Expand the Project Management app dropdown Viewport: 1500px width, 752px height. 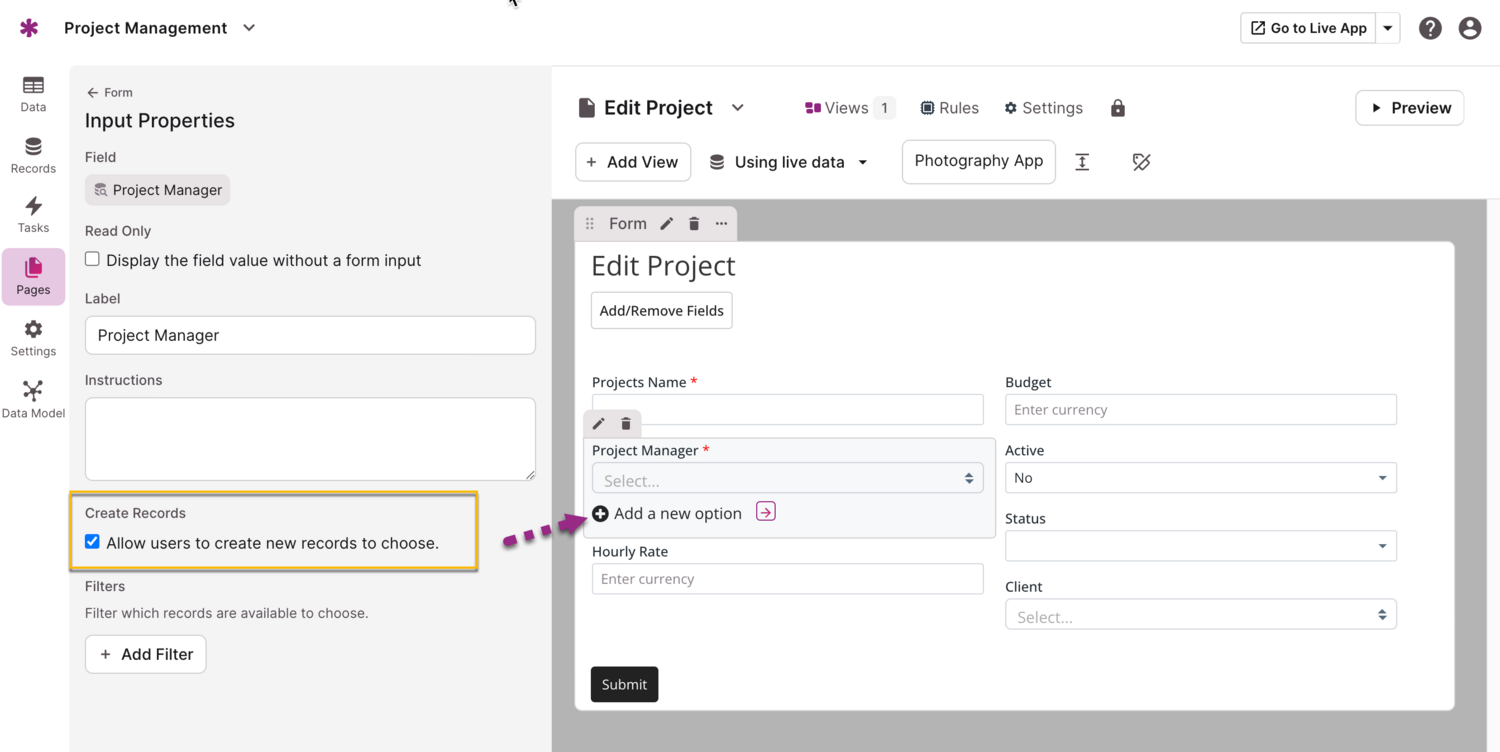click(x=249, y=28)
